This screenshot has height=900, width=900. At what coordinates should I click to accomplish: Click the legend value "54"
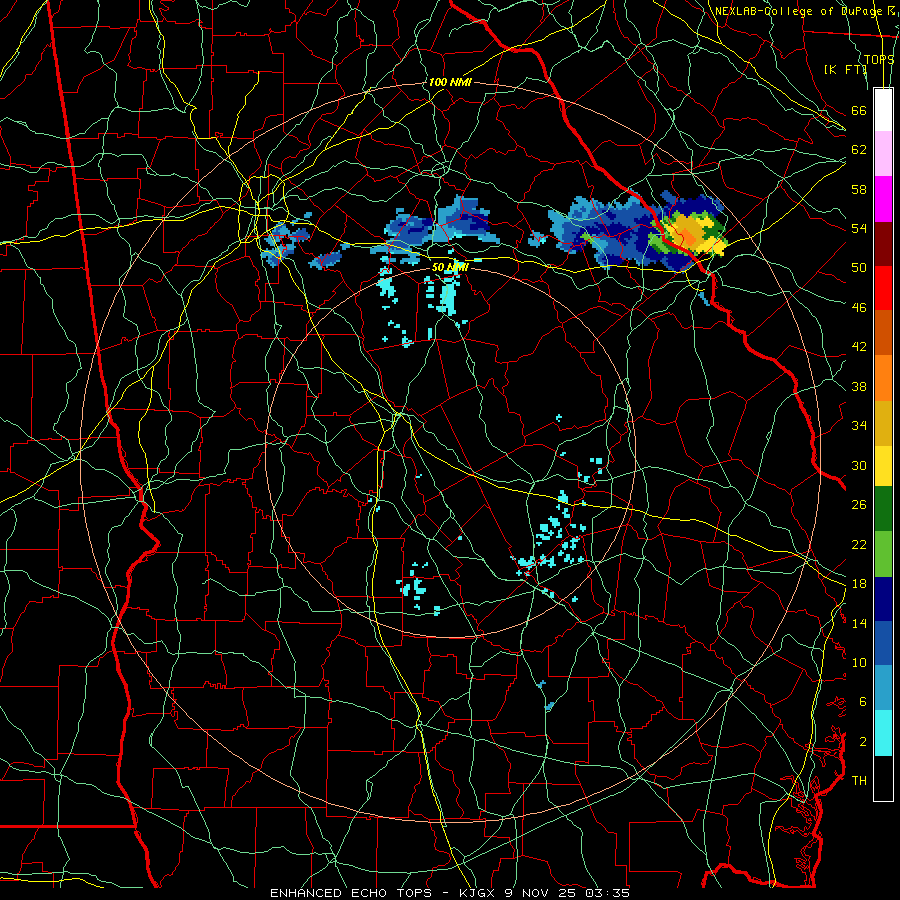coord(859,228)
